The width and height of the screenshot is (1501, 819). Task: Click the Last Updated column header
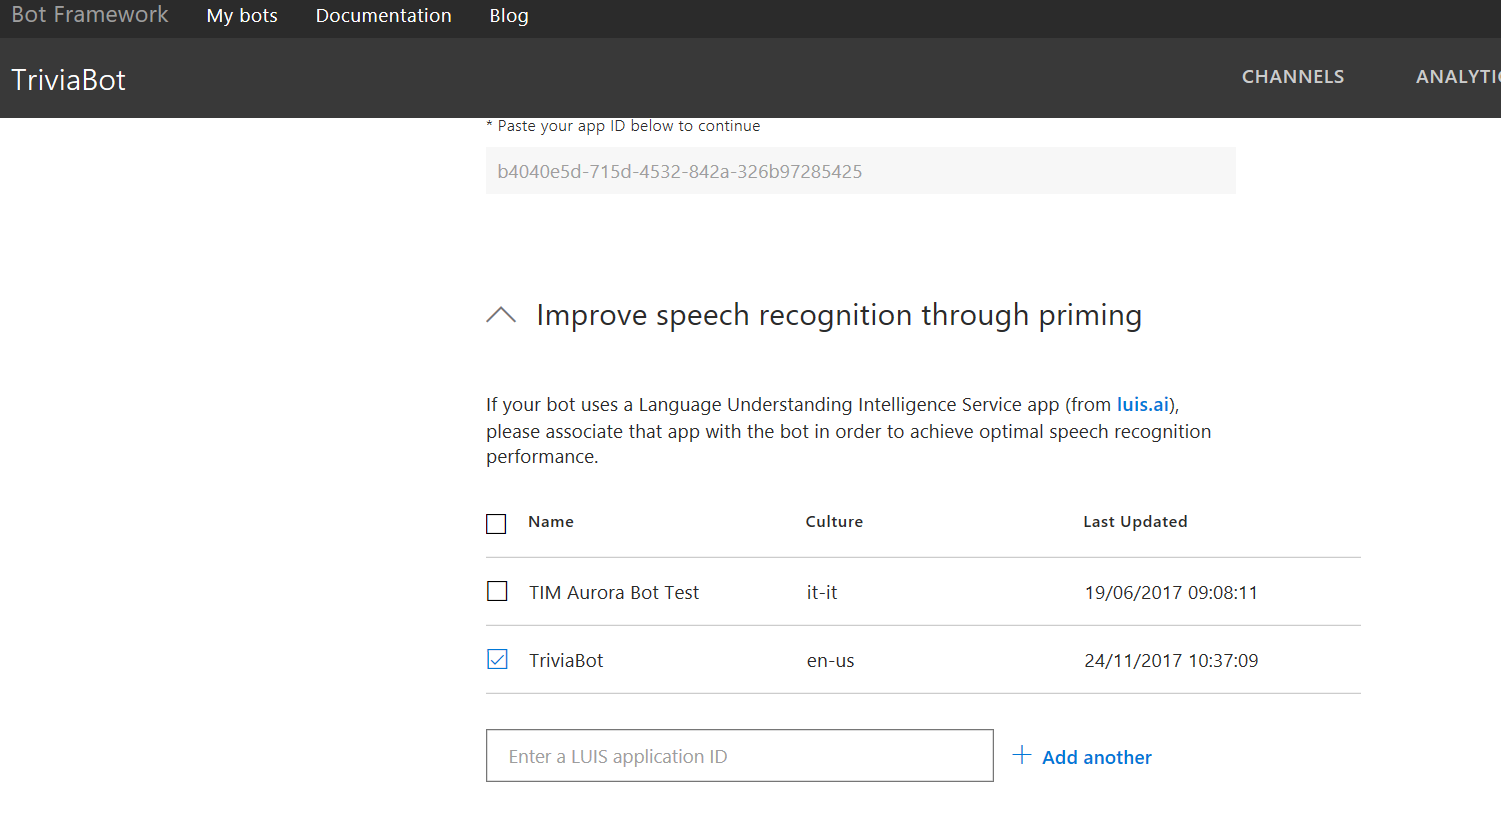(x=1135, y=522)
